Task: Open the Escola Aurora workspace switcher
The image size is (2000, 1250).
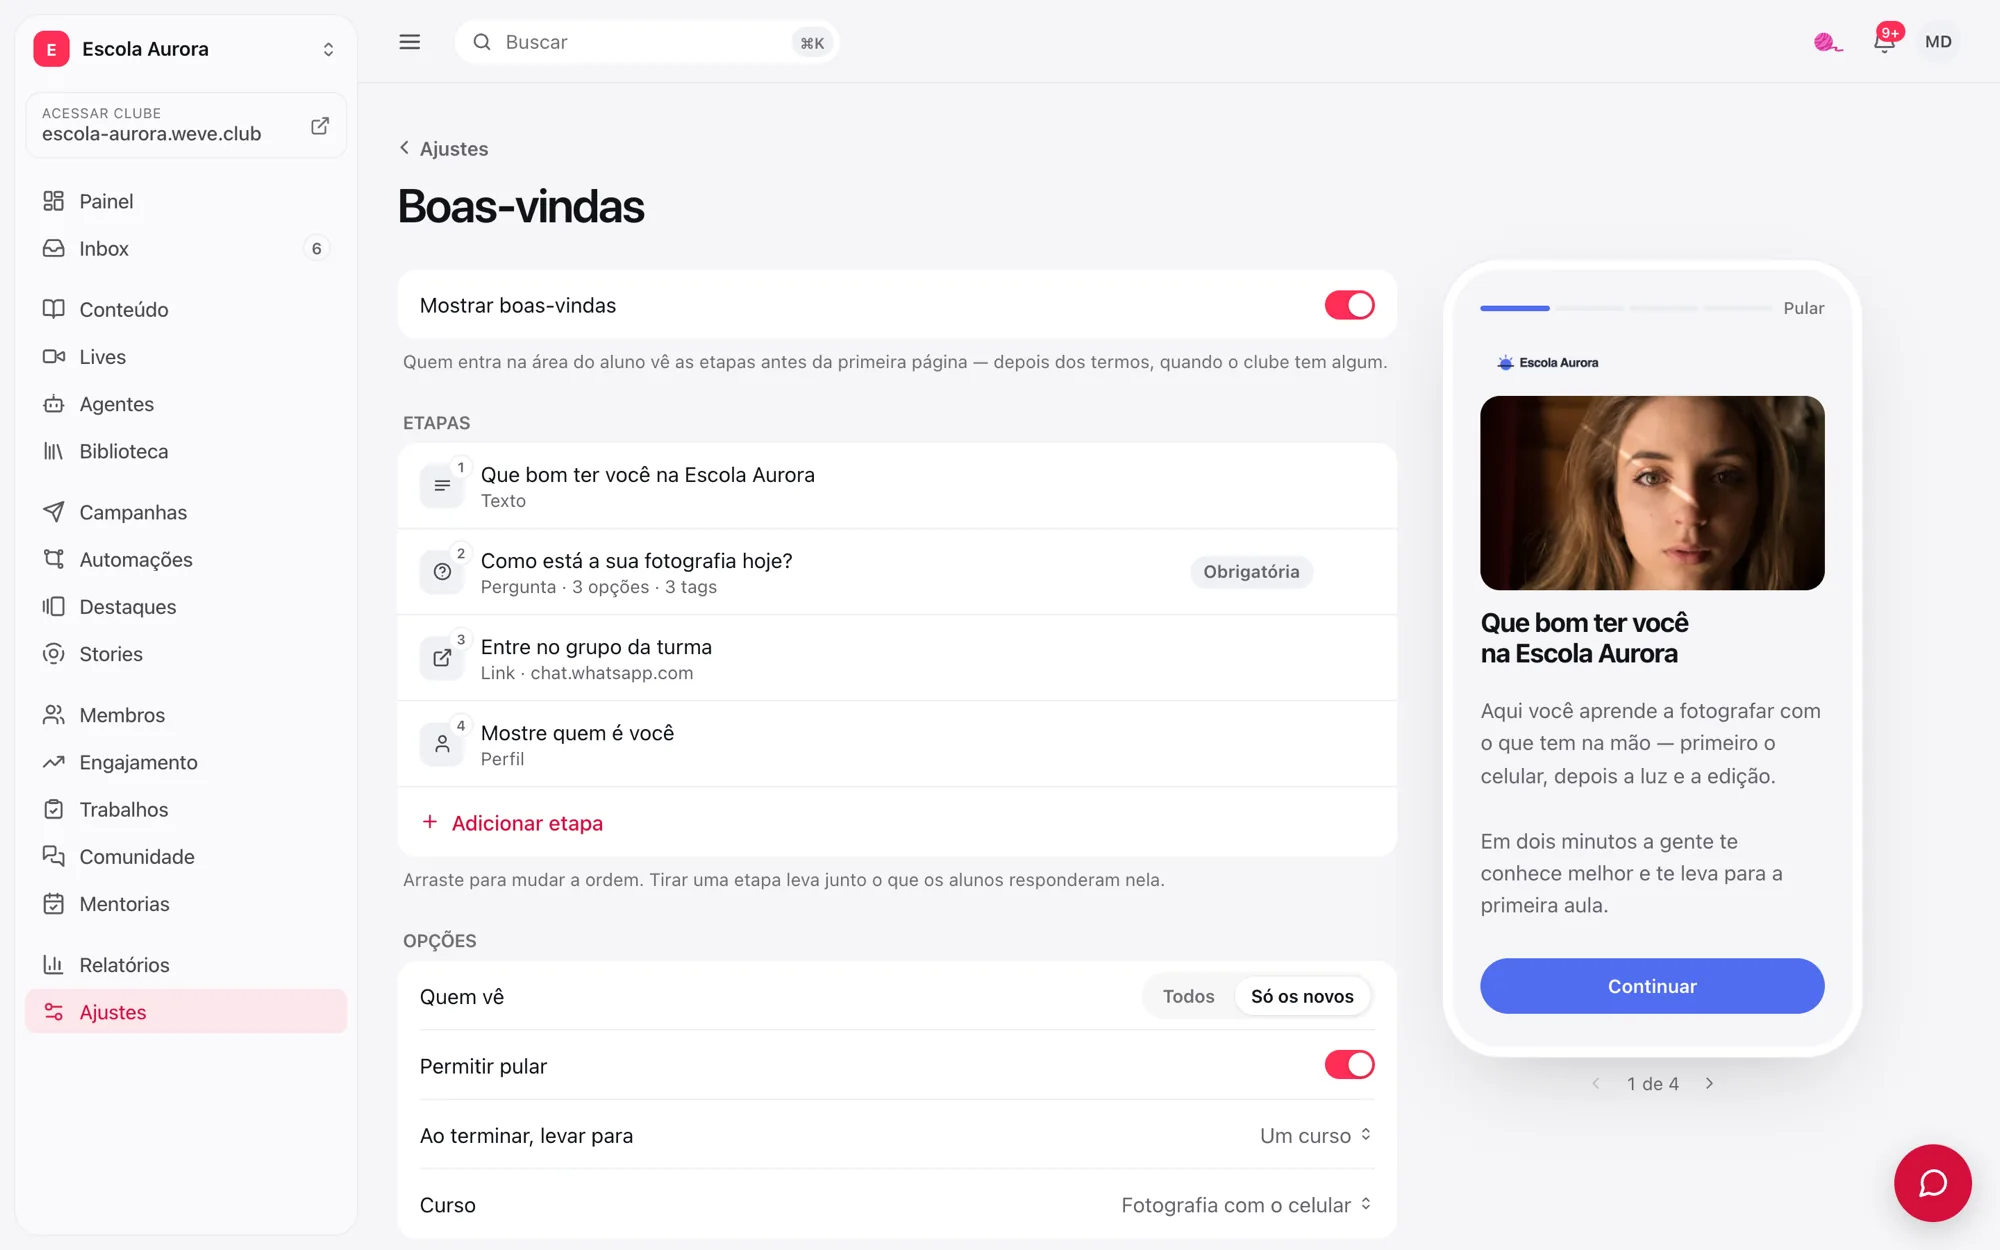Action: pyautogui.click(x=186, y=49)
